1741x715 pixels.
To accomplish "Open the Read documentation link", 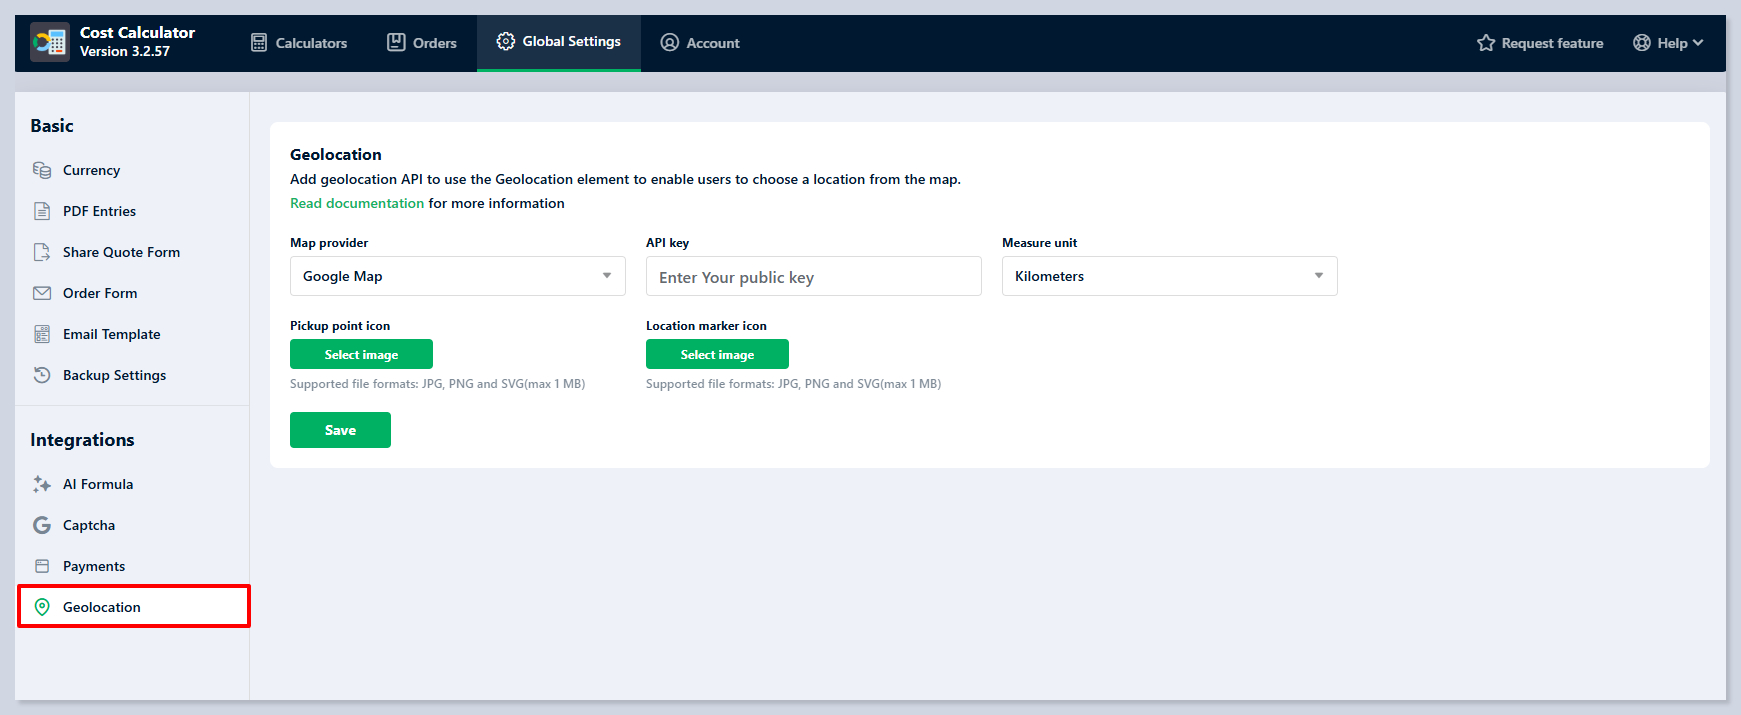I will (x=357, y=203).
